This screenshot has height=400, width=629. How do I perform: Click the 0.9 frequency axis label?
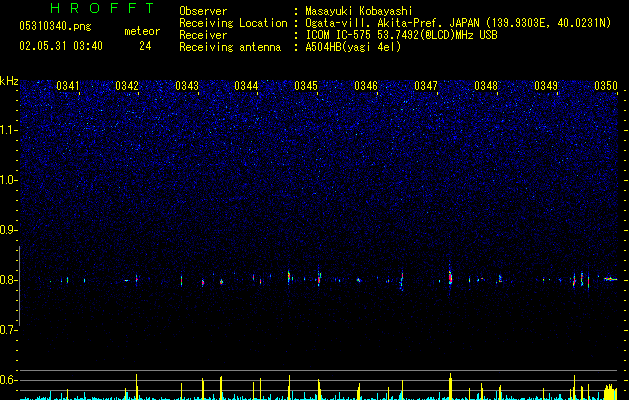pyautogui.click(x=8, y=230)
